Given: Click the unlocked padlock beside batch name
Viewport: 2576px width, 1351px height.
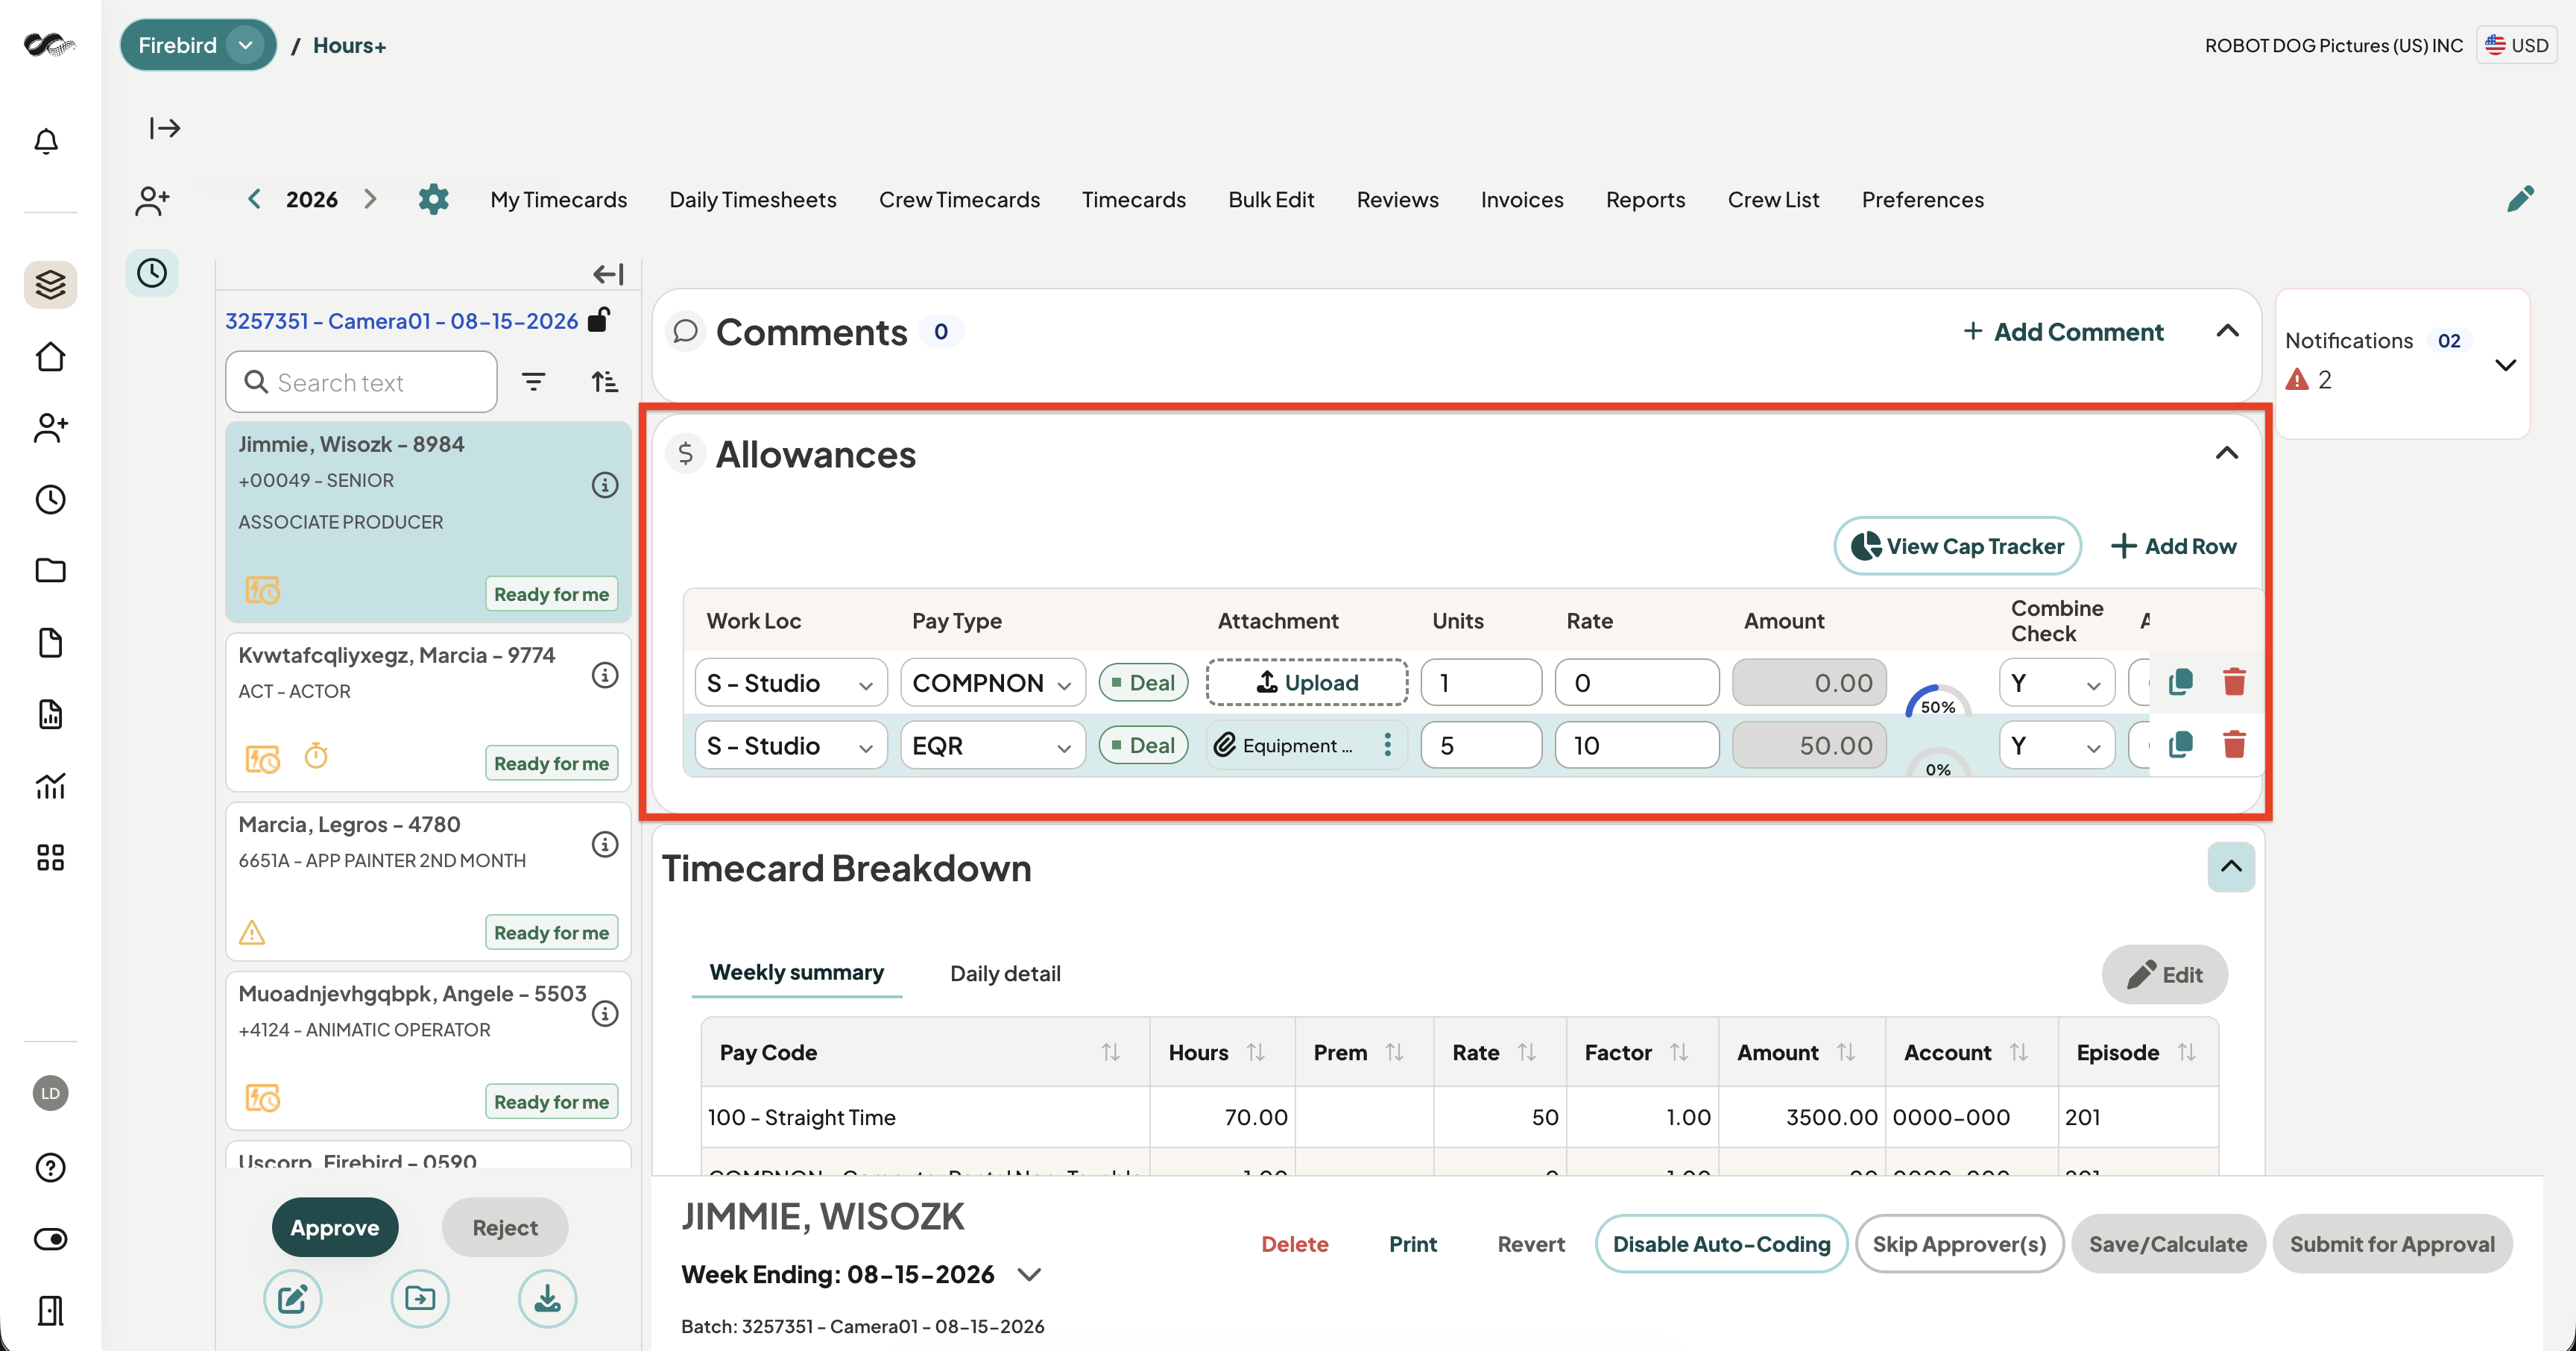Looking at the screenshot, I should (599, 320).
